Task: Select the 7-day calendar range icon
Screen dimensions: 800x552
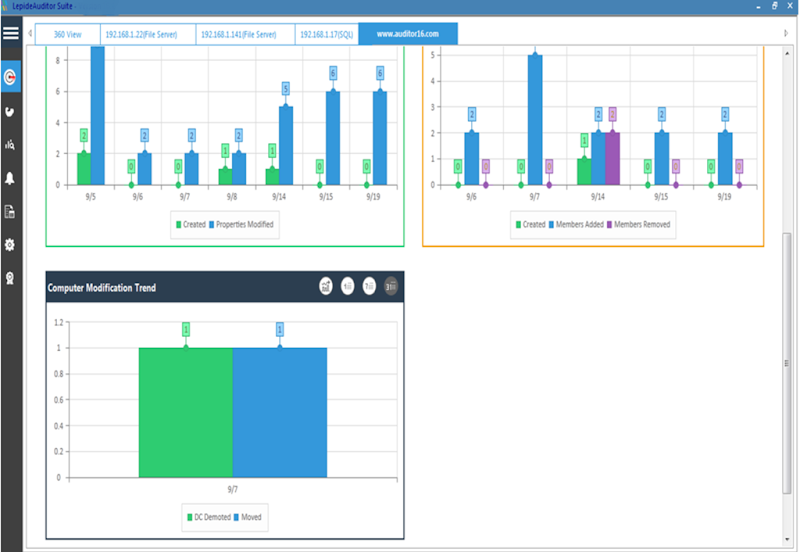Action: click(x=369, y=286)
